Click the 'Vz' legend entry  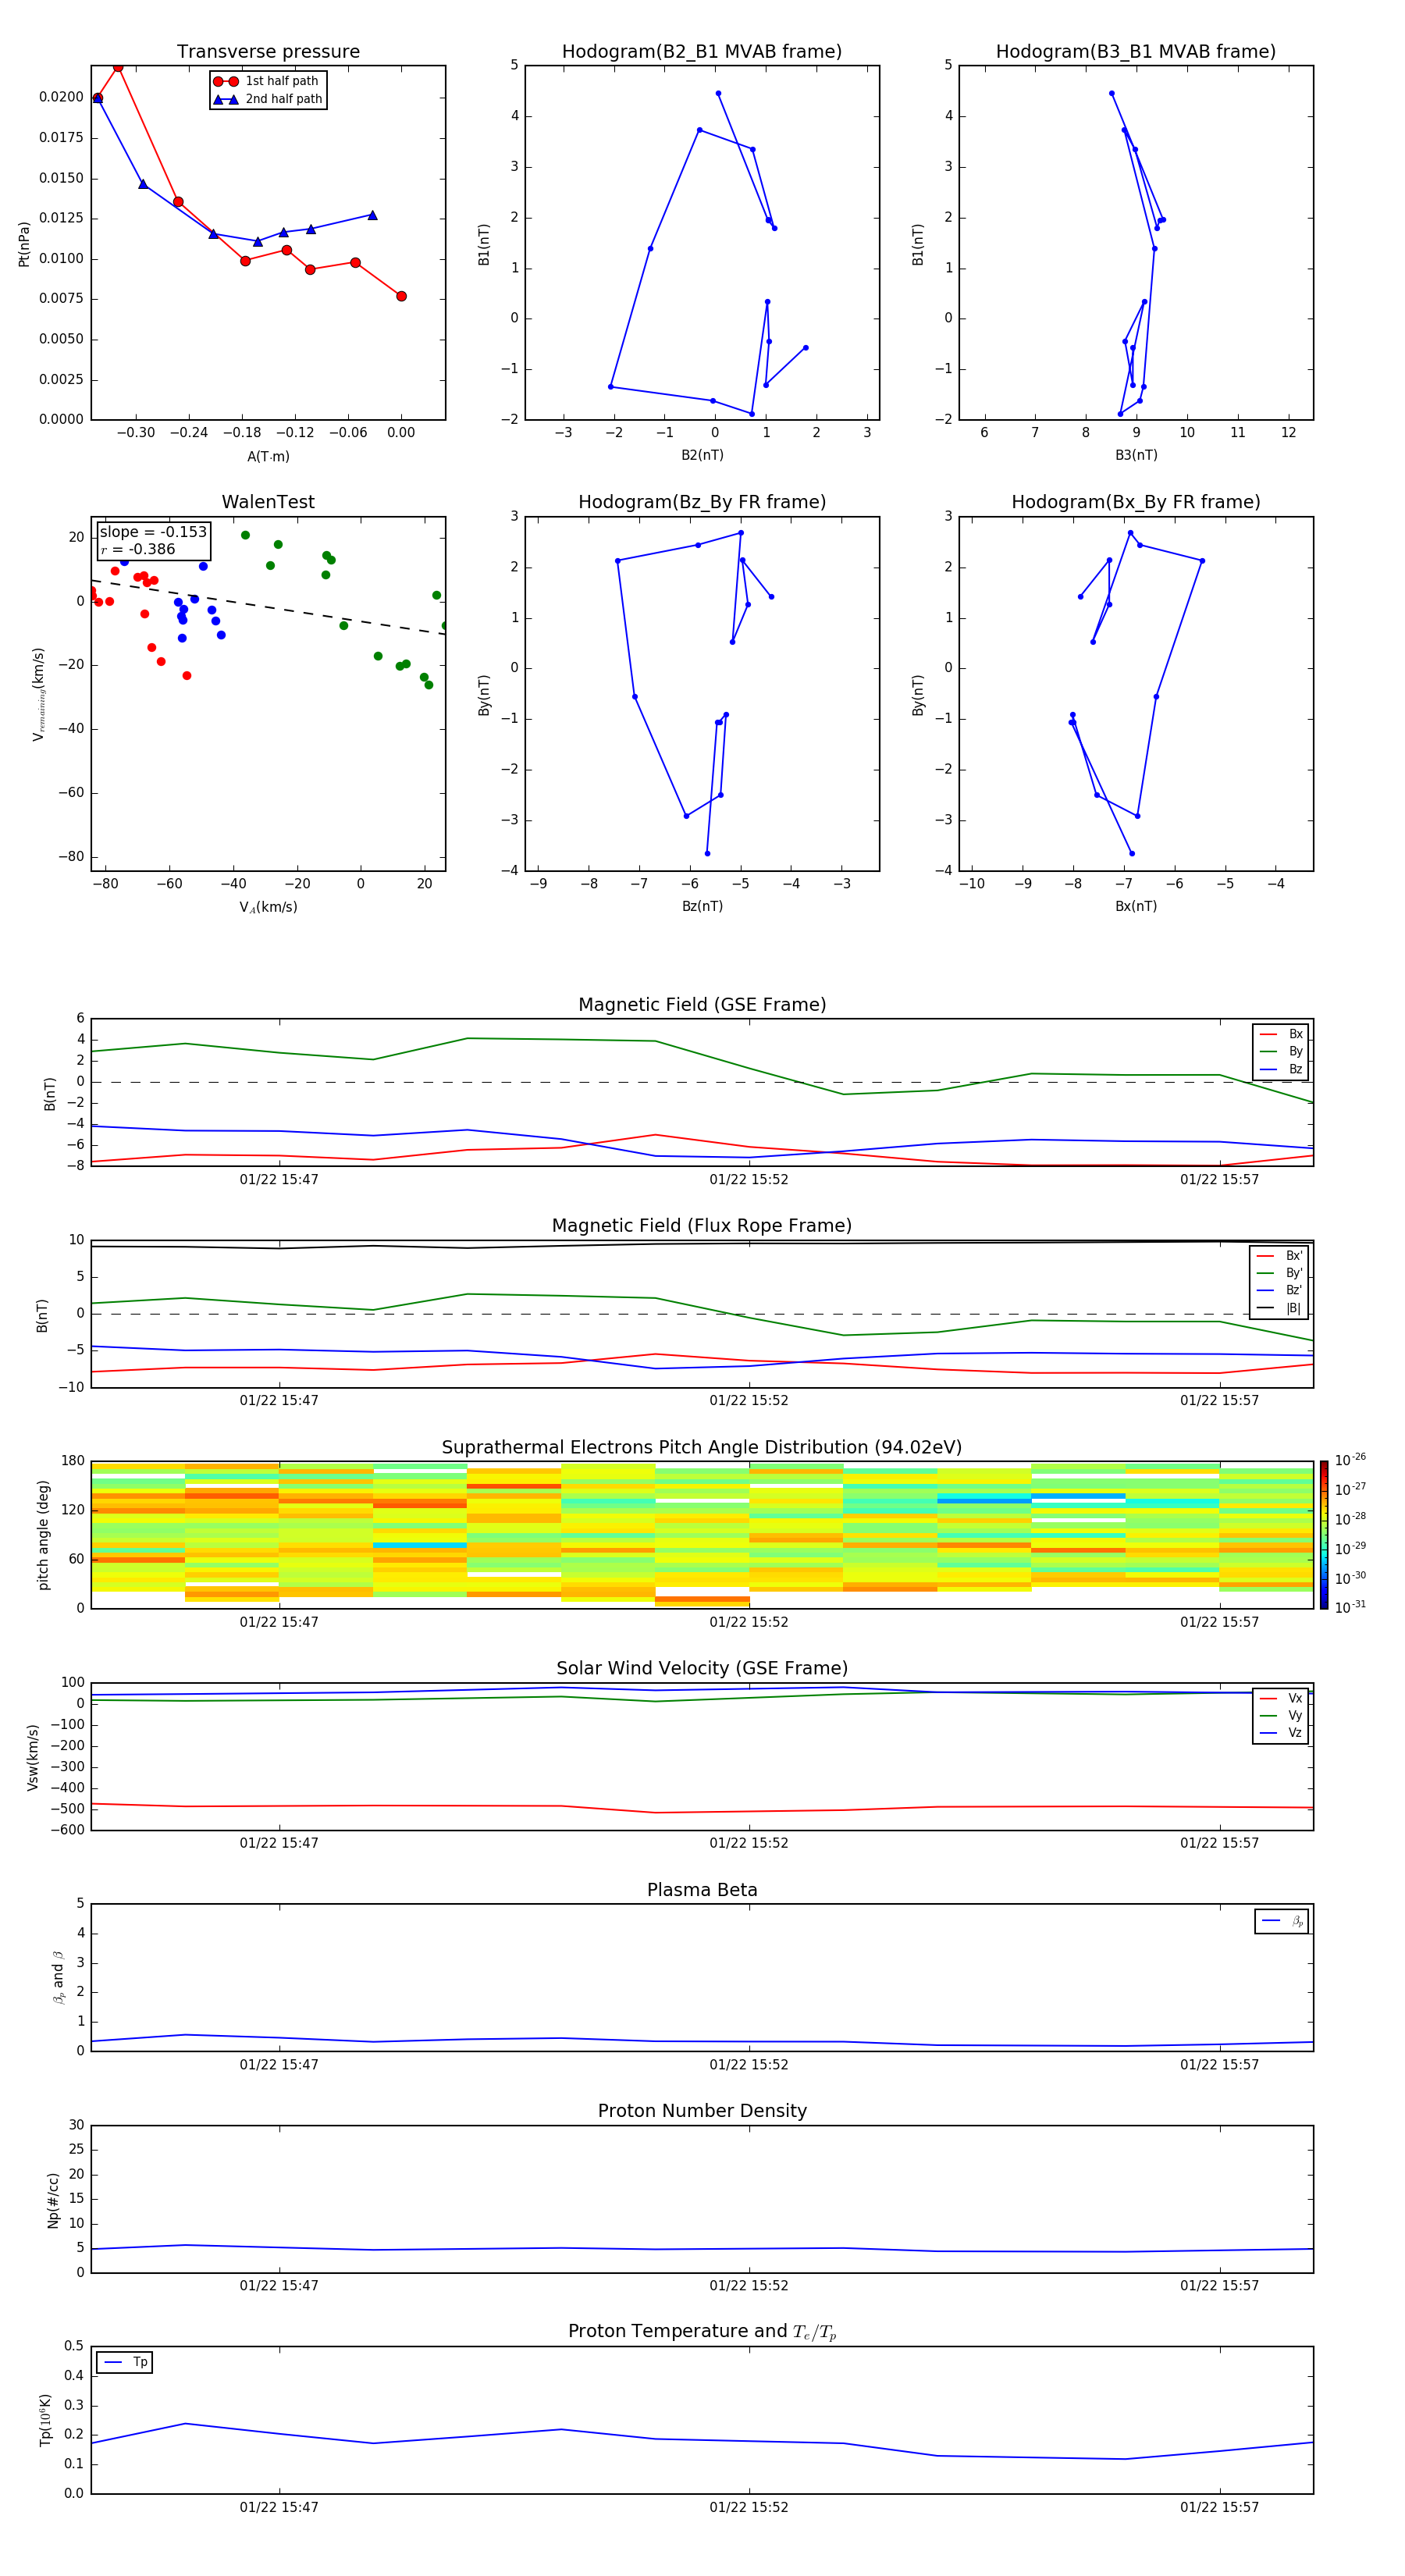(1281, 1733)
